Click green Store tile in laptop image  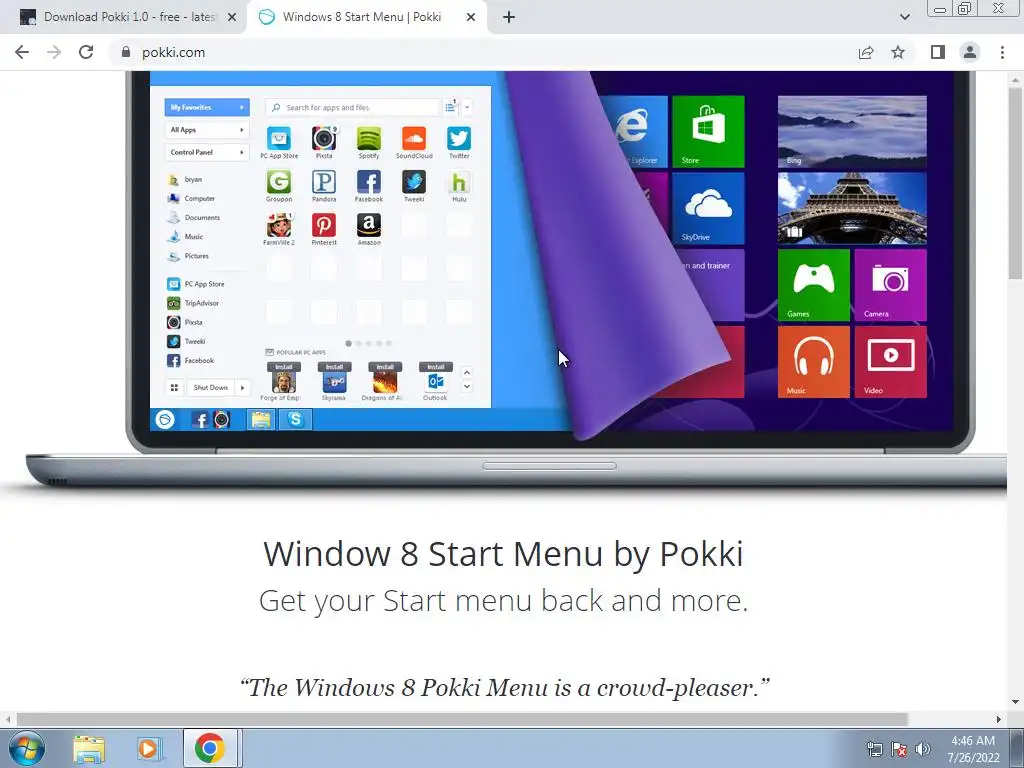[708, 131]
